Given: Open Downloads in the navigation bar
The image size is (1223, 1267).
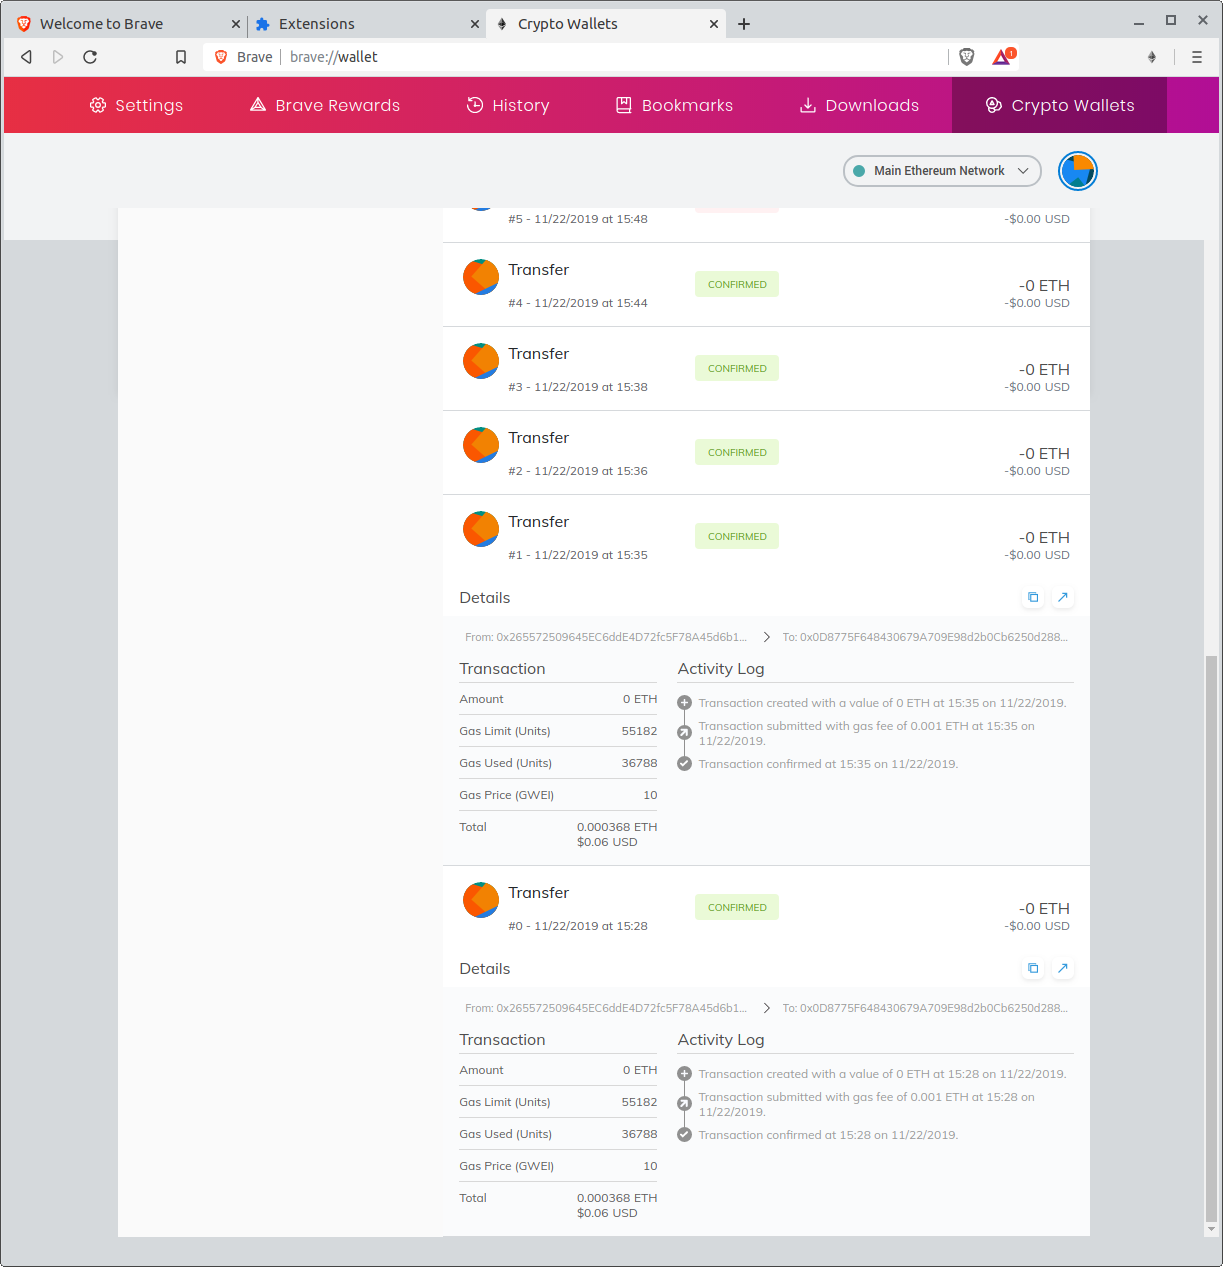Looking at the screenshot, I should click(859, 105).
